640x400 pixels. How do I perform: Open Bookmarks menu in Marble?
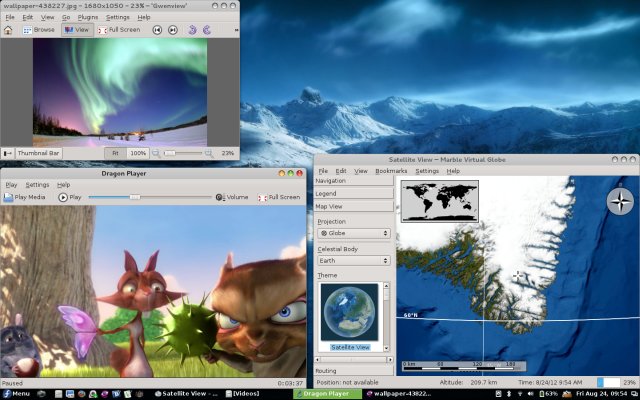(391, 171)
